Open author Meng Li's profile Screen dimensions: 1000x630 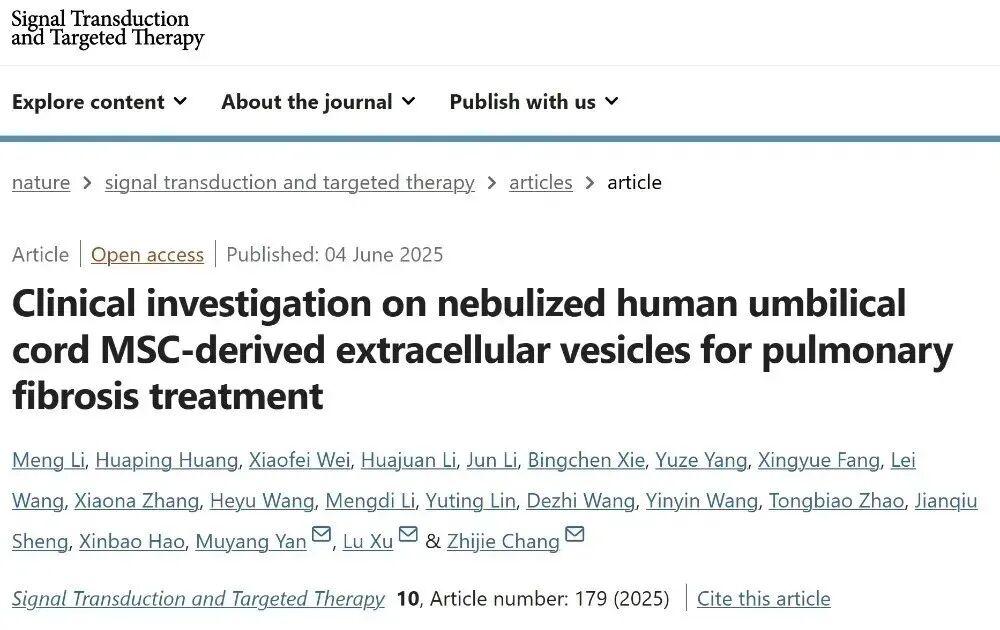48,460
